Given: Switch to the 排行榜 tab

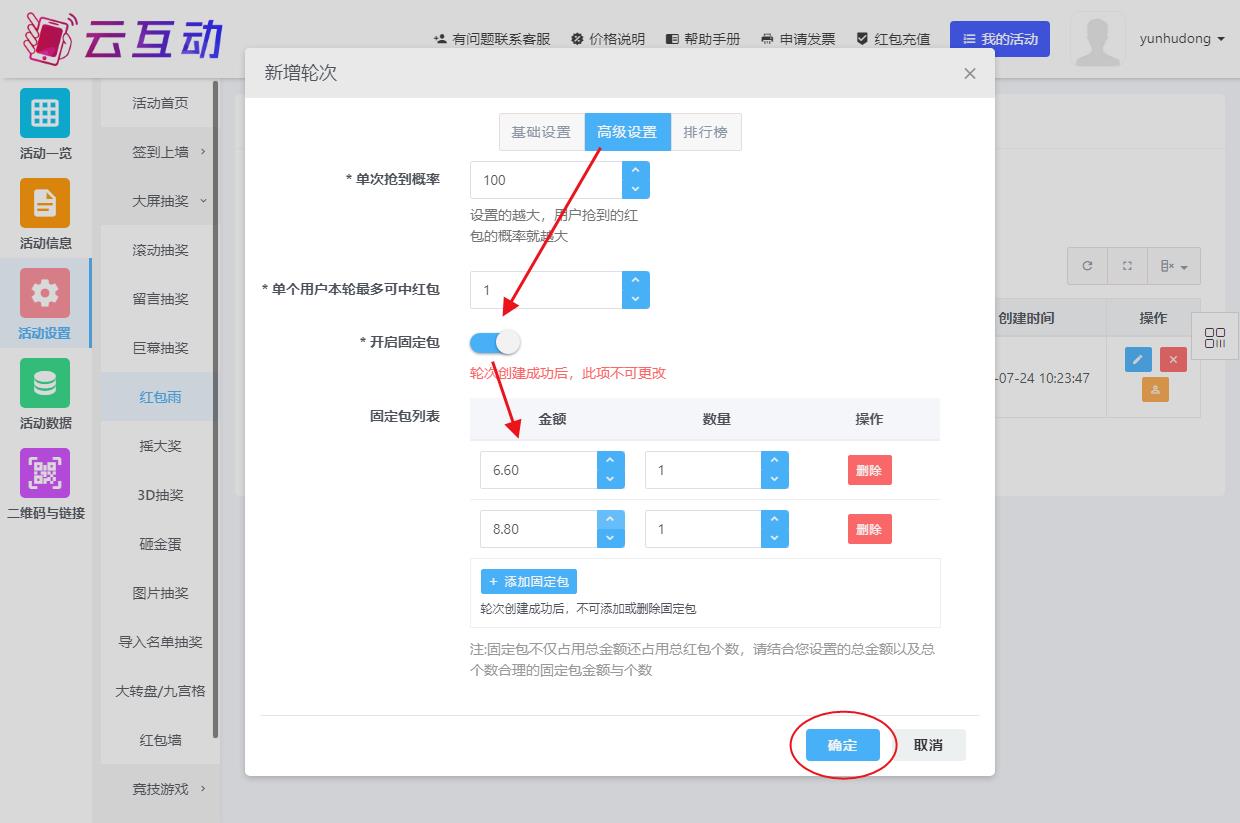Looking at the screenshot, I should [x=705, y=132].
